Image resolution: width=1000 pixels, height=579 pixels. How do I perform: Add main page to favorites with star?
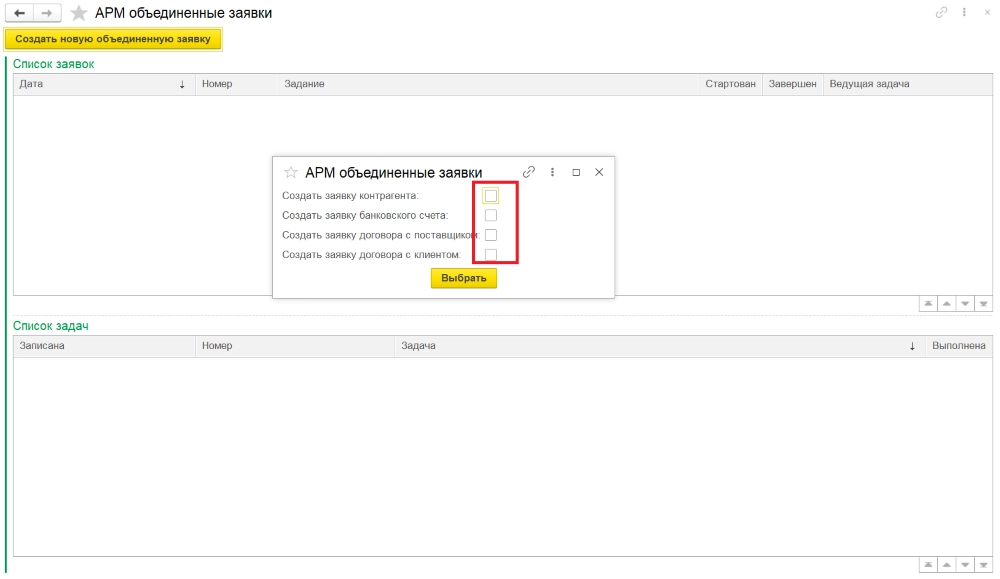coord(78,13)
